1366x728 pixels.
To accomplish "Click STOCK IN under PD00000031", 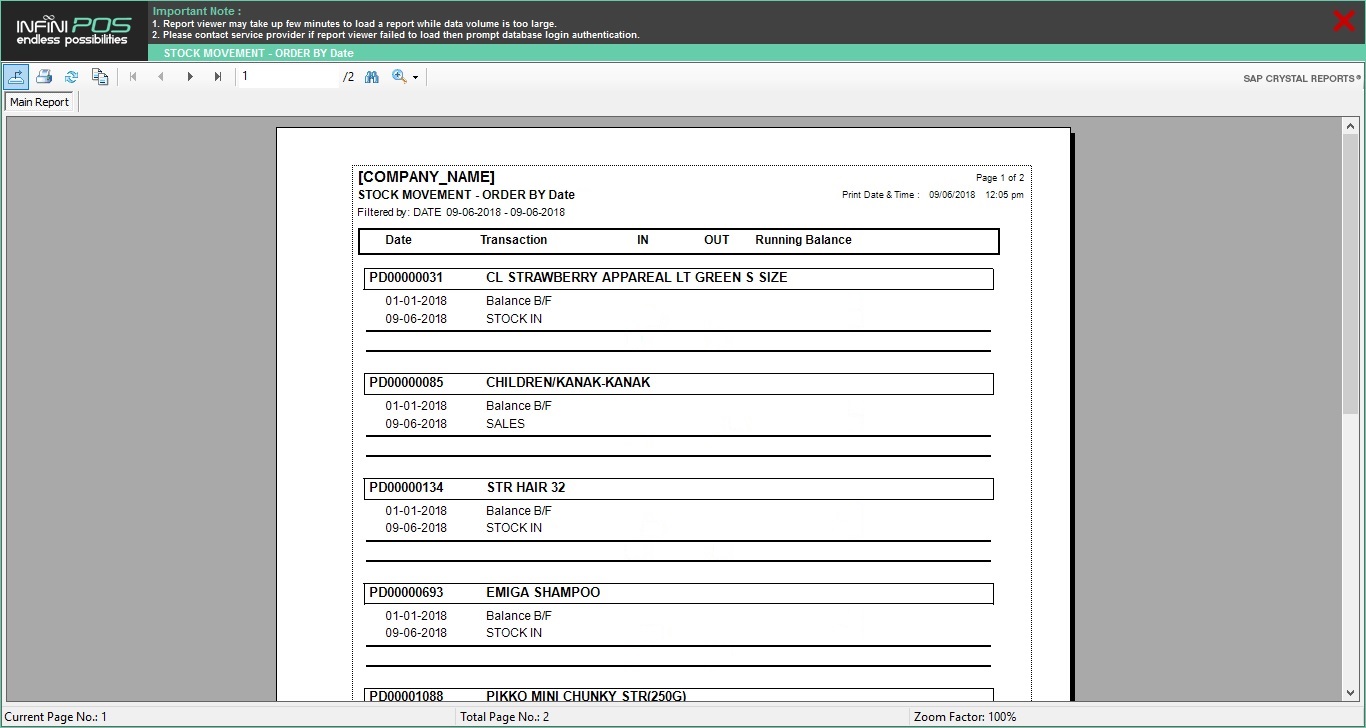I will 514,319.
